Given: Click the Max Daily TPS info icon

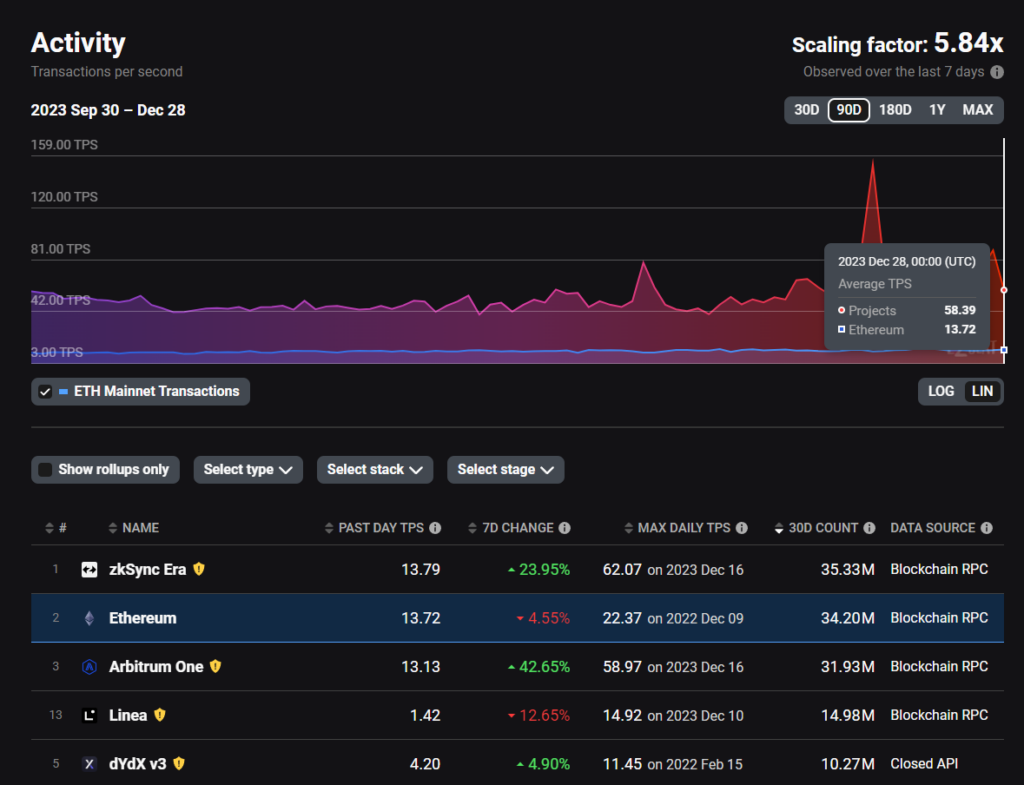Looking at the screenshot, I should pyautogui.click(x=742, y=528).
